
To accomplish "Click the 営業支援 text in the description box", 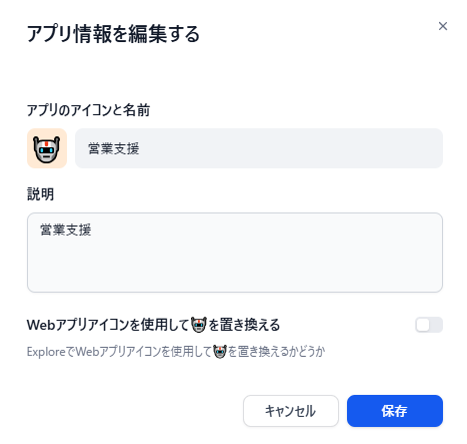I will click(66, 230).
